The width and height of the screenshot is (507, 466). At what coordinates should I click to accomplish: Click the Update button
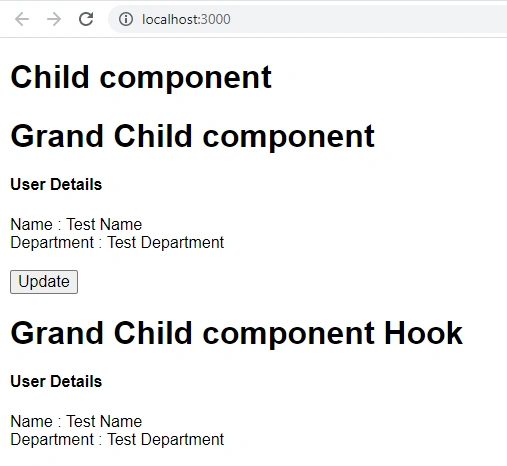point(44,282)
